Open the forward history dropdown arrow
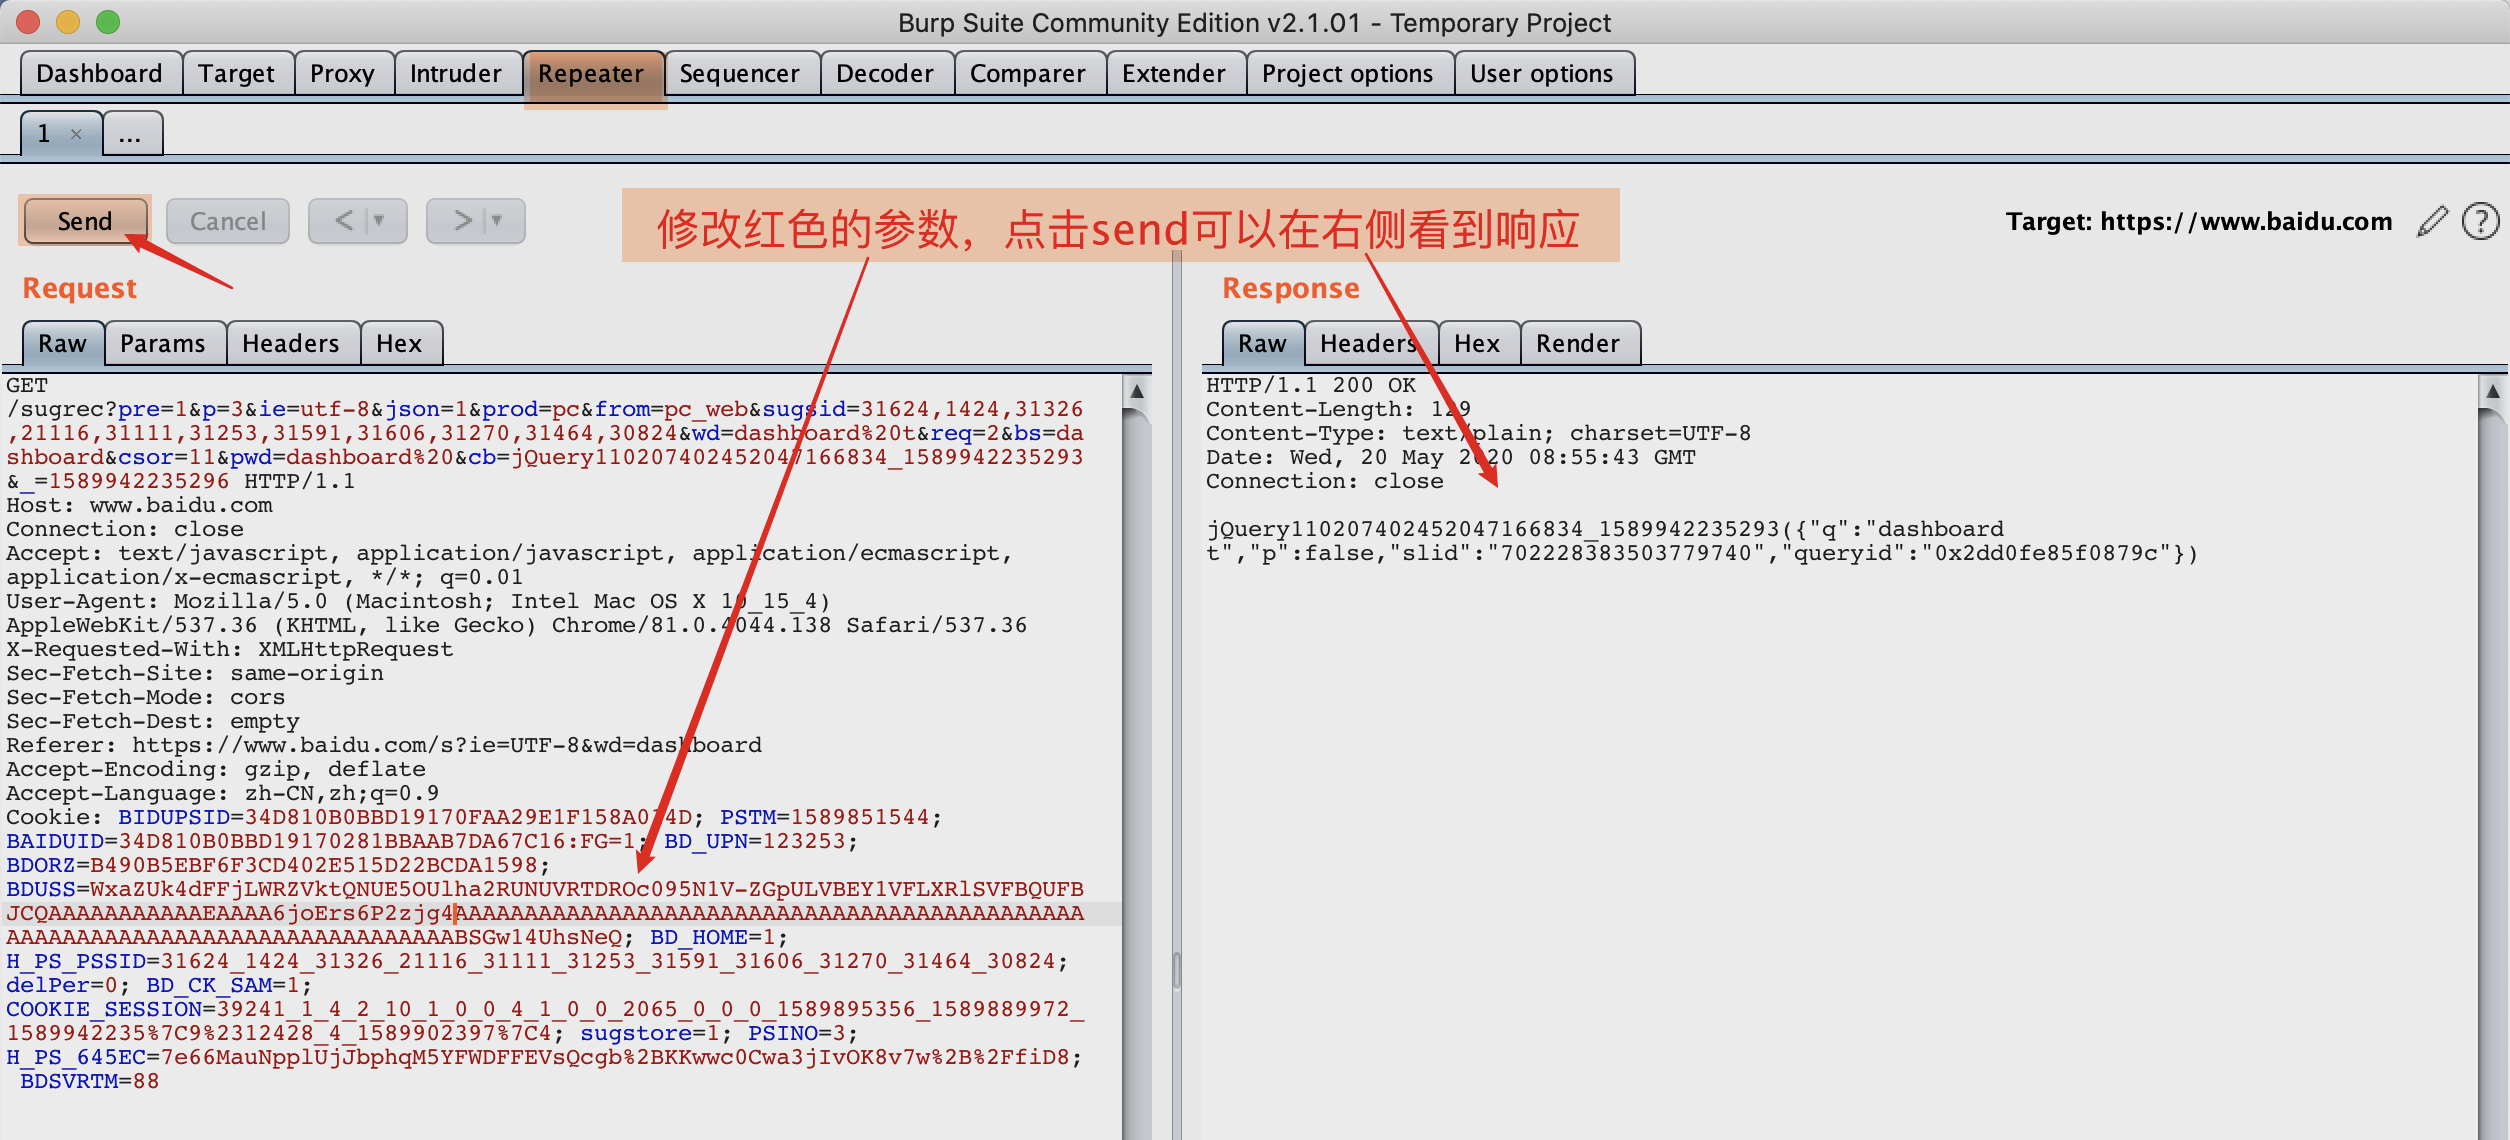Screen dimensions: 2510x1140 click(x=497, y=220)
